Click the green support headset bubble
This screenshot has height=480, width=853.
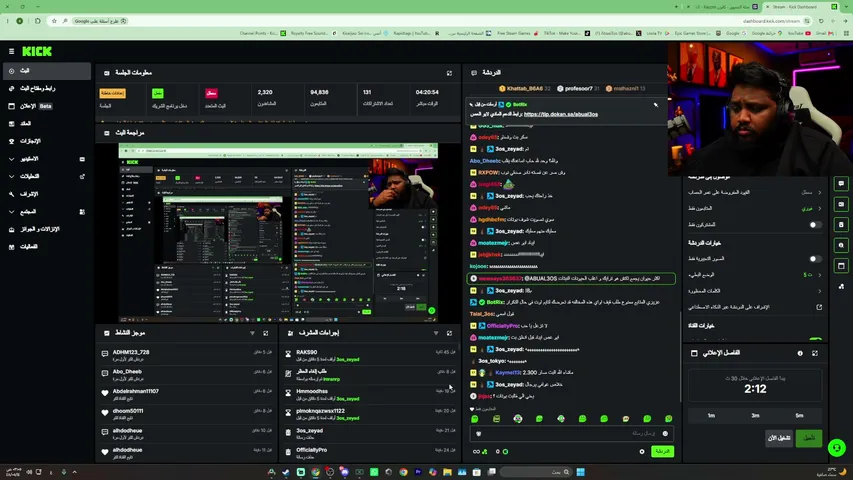click(x=837, y=448)
